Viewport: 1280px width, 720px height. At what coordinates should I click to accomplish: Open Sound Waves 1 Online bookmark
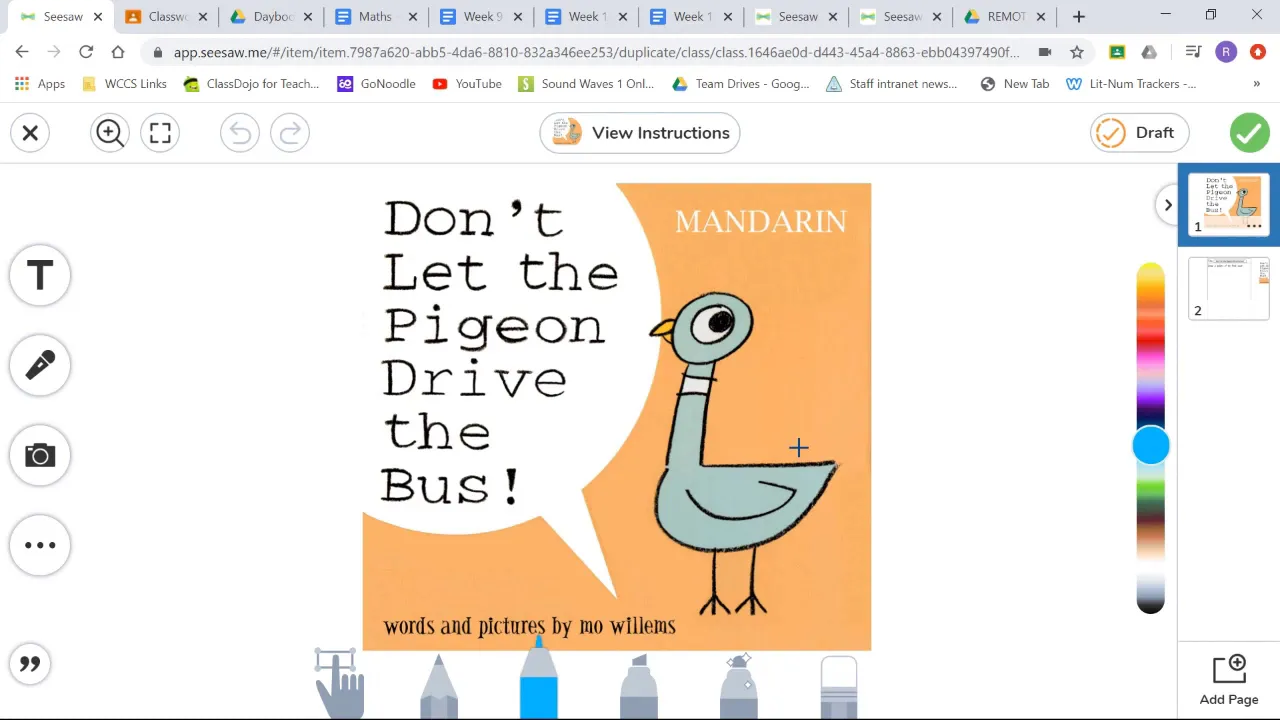(586, 84)
